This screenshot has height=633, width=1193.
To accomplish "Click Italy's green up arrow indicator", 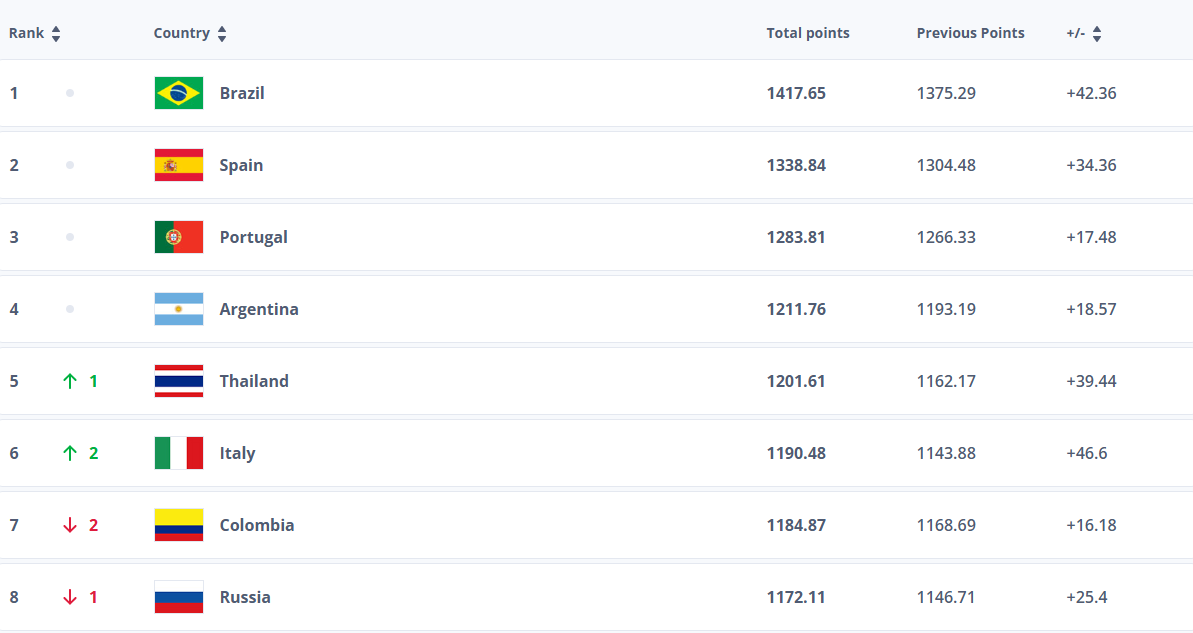I will pyautogui.click(x=70, y=453).
